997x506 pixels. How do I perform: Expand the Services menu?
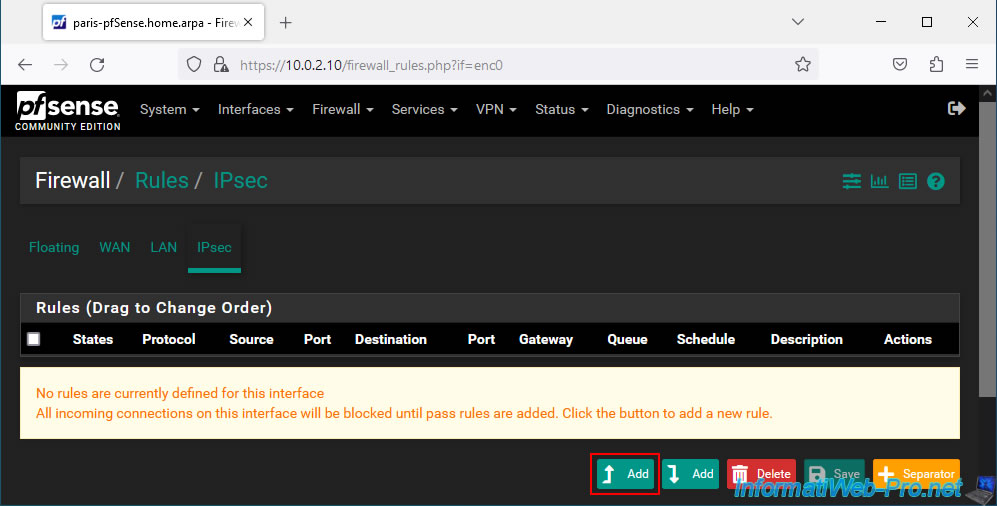coord(425,109)
